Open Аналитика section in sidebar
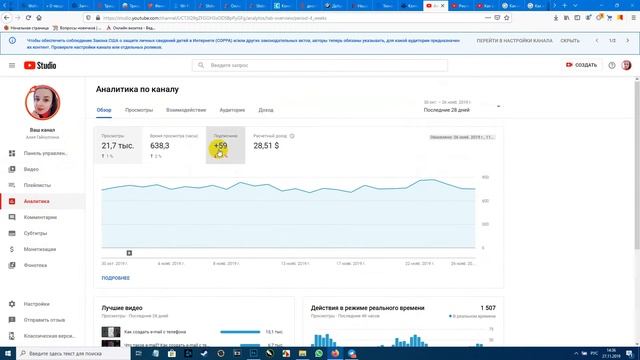The image size is (640, 360). (42, 201)
